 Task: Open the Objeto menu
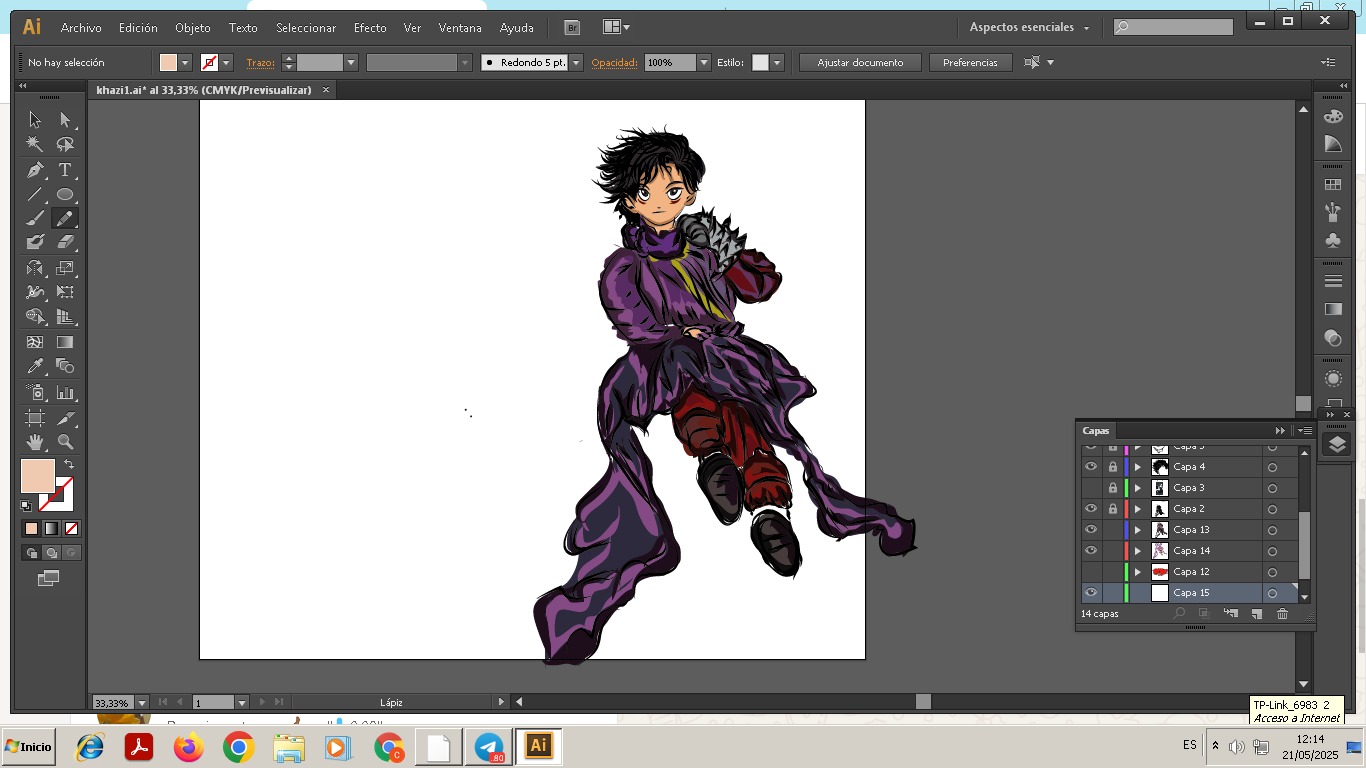click(193, 28)
